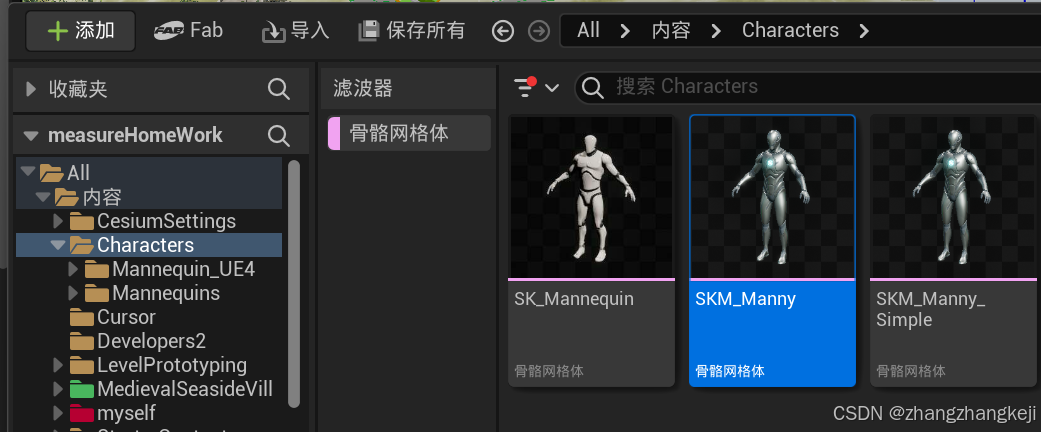Open the dropdown arrow next to filter icon
The width and height of the screenshot is (1041, 432).
552,88
